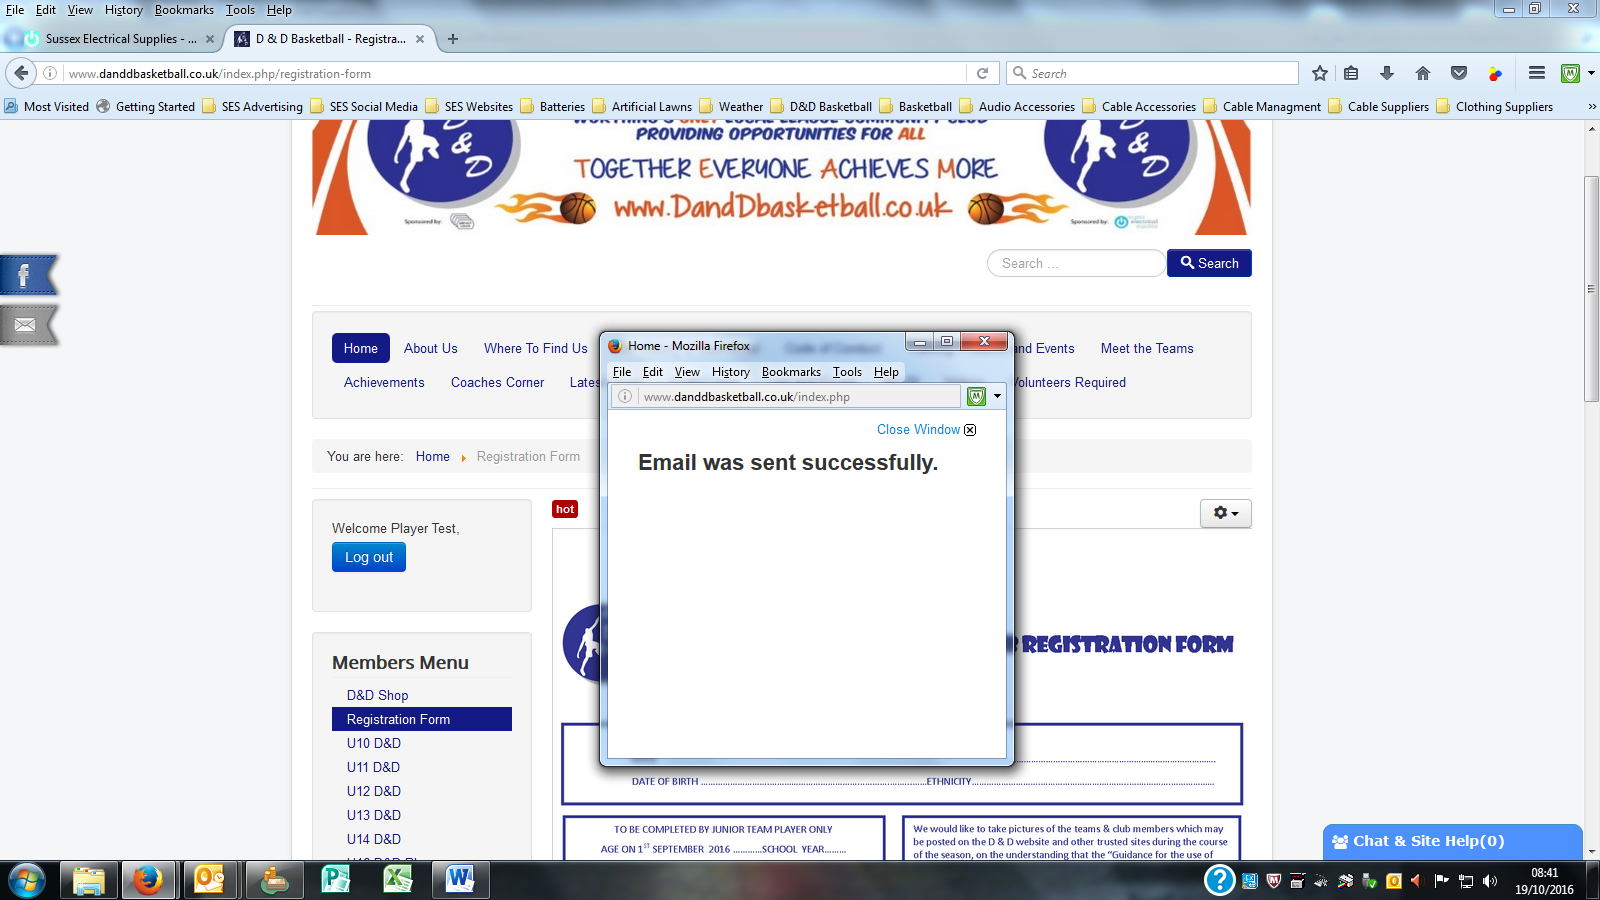
Task: Open the Tools menu in the popup window
Action: (x=847, y=372)
